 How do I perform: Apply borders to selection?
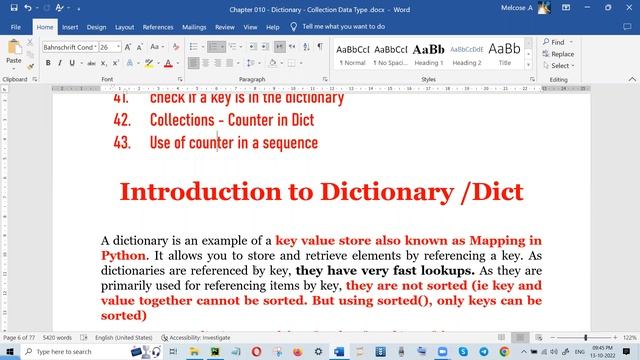[x=291, y=63]
